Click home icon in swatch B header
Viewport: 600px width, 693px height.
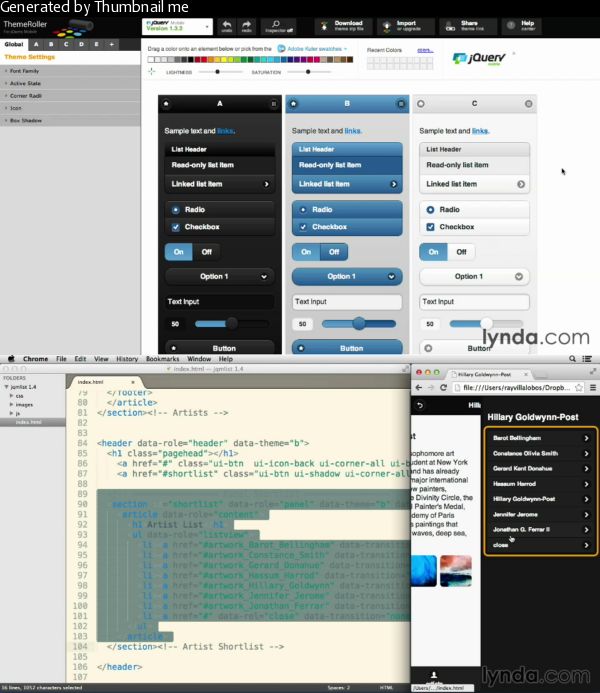(293, 104)
